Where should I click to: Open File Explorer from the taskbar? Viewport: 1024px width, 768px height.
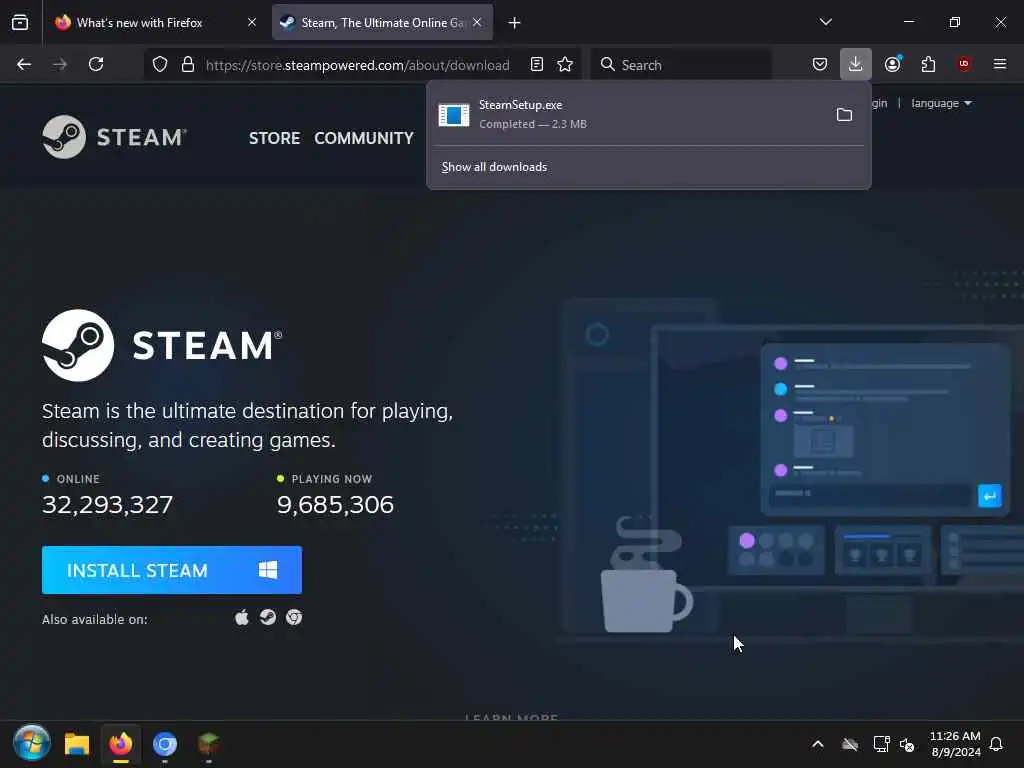coord(76,744)
